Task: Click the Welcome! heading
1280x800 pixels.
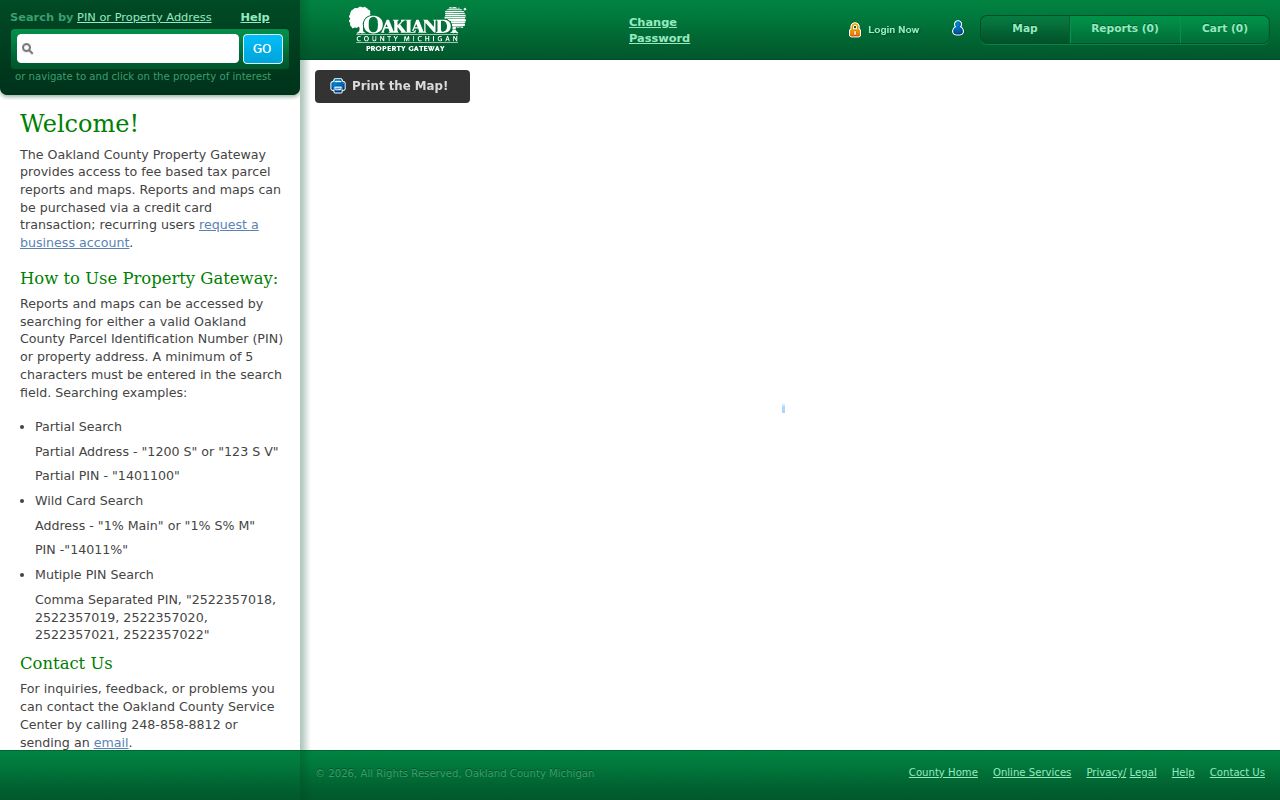Action: point(79,124)
